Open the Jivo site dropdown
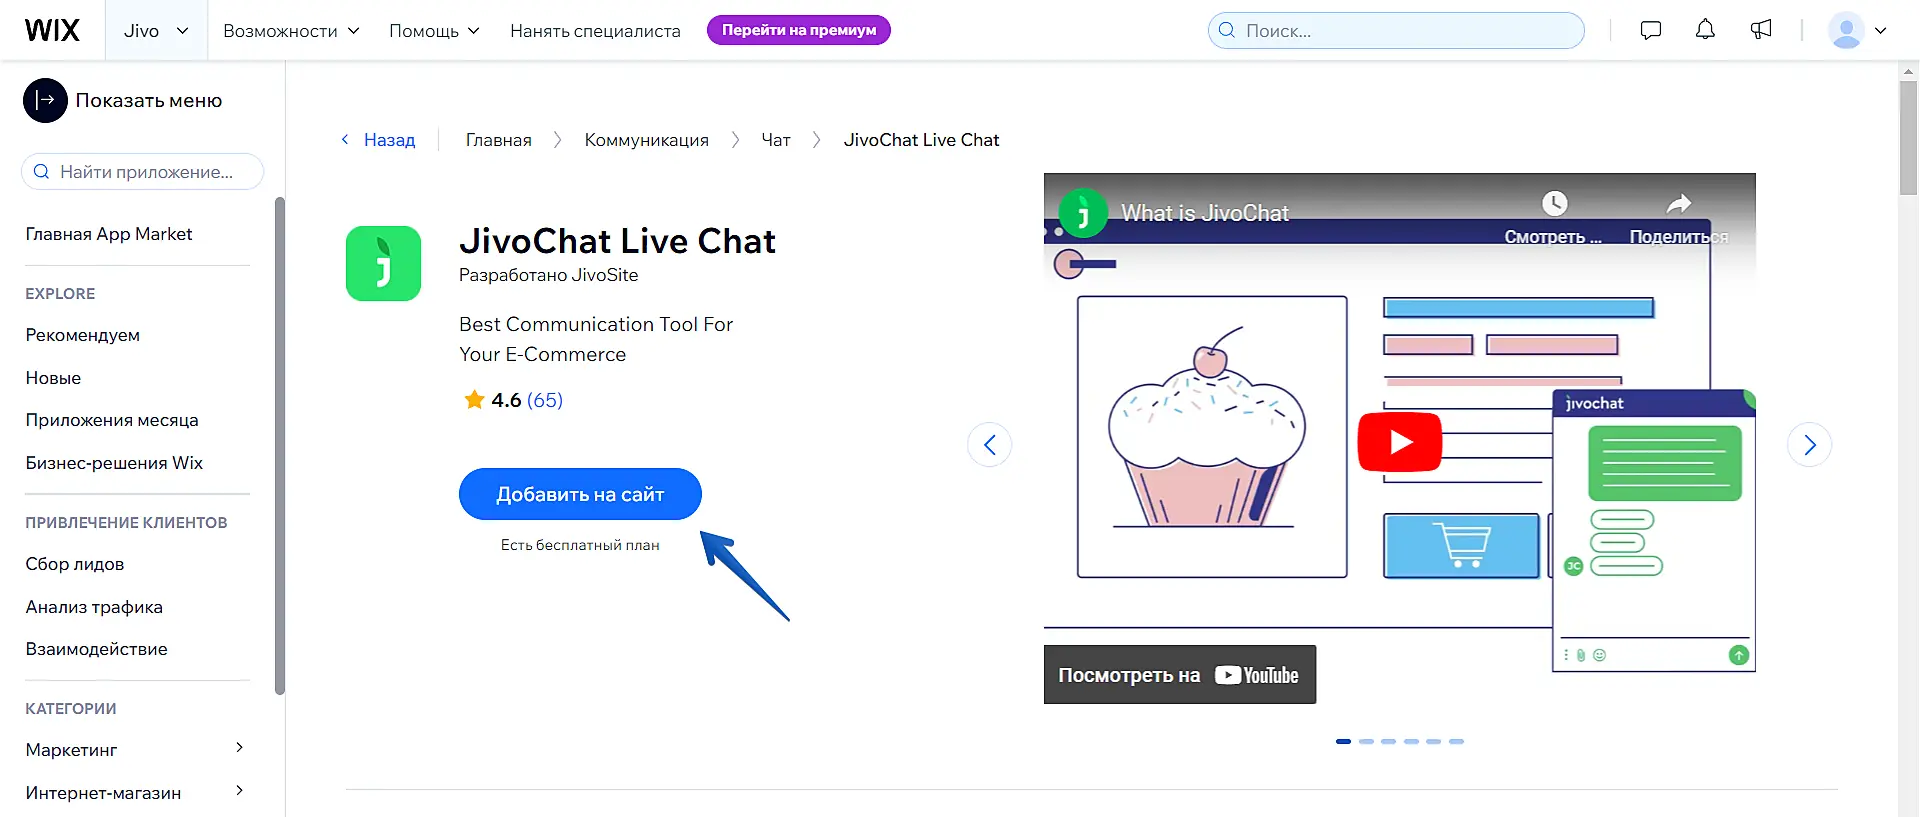The image size is (1920, 817). point(156,30)
